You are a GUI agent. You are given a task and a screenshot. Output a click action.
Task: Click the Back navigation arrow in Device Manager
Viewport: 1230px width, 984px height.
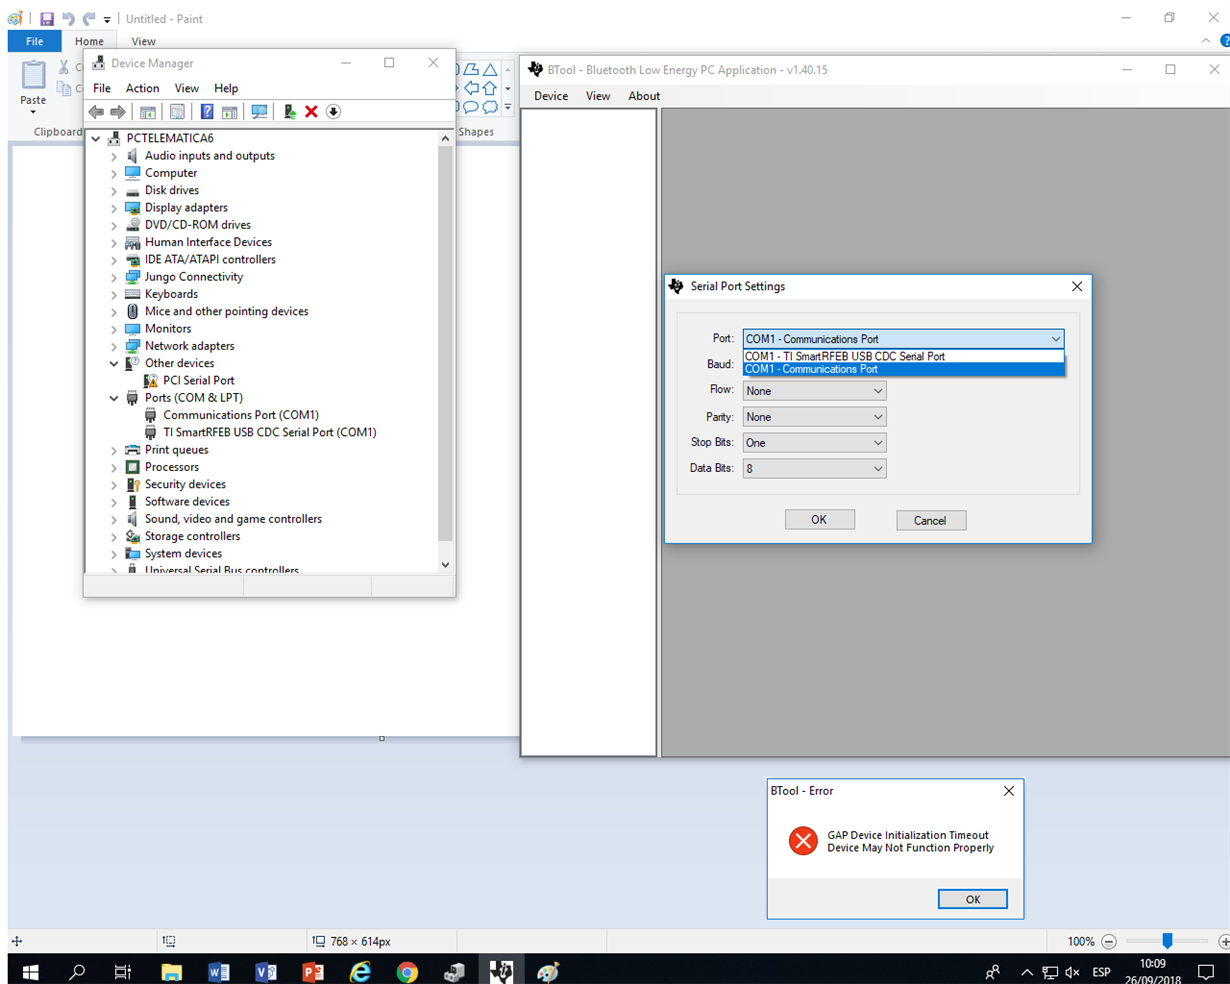[x=96, y=111]
